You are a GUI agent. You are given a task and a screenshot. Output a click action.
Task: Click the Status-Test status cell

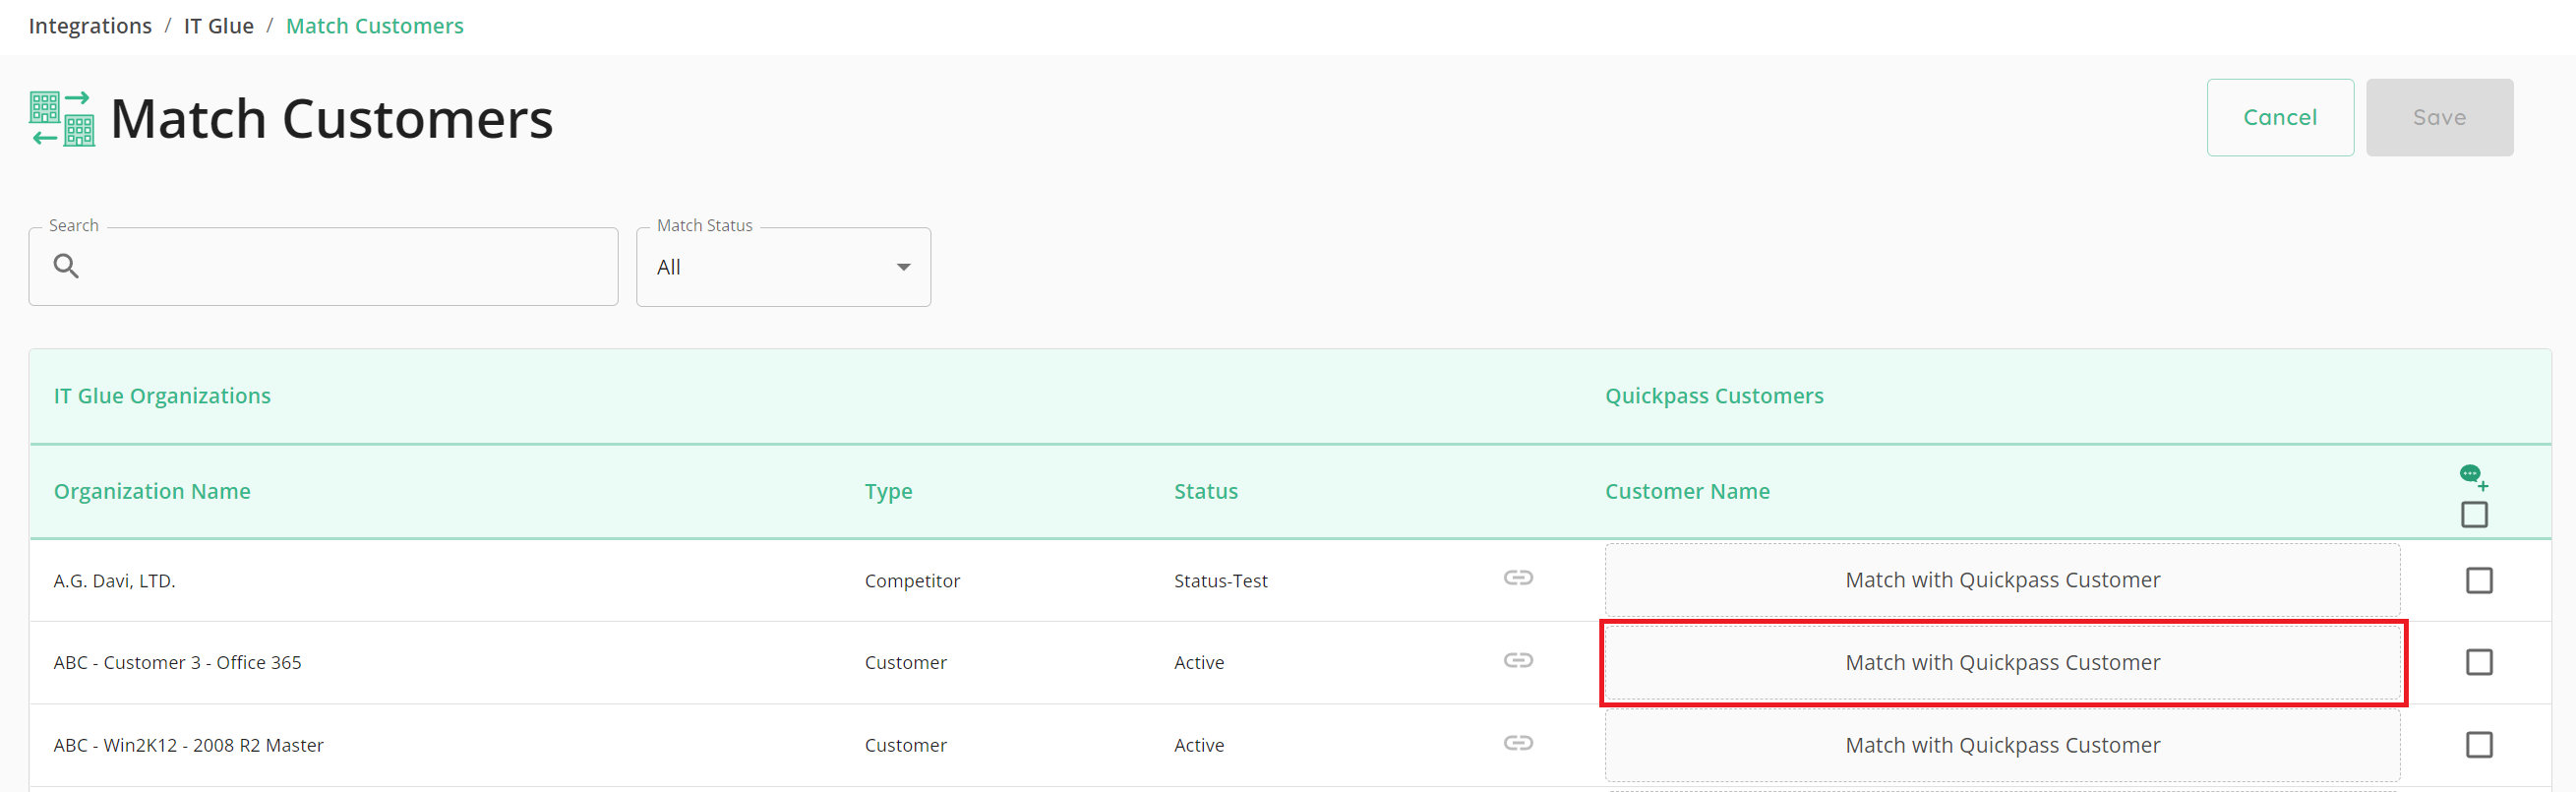(x=1220, y=581)
